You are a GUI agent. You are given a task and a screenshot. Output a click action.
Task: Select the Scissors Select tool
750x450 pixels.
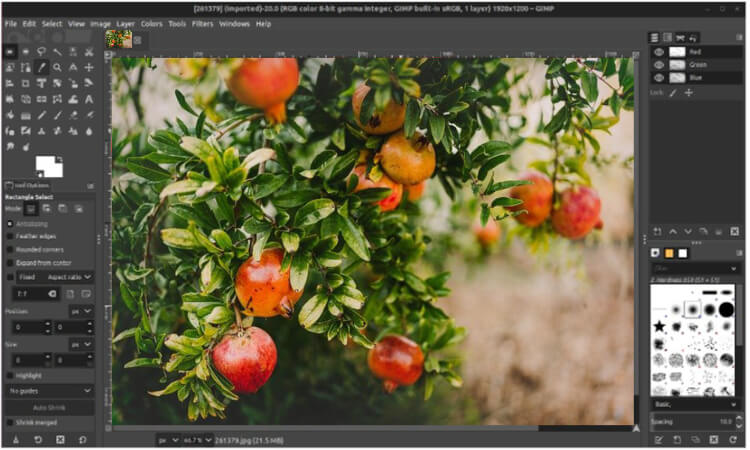click(x=89, y=52)
